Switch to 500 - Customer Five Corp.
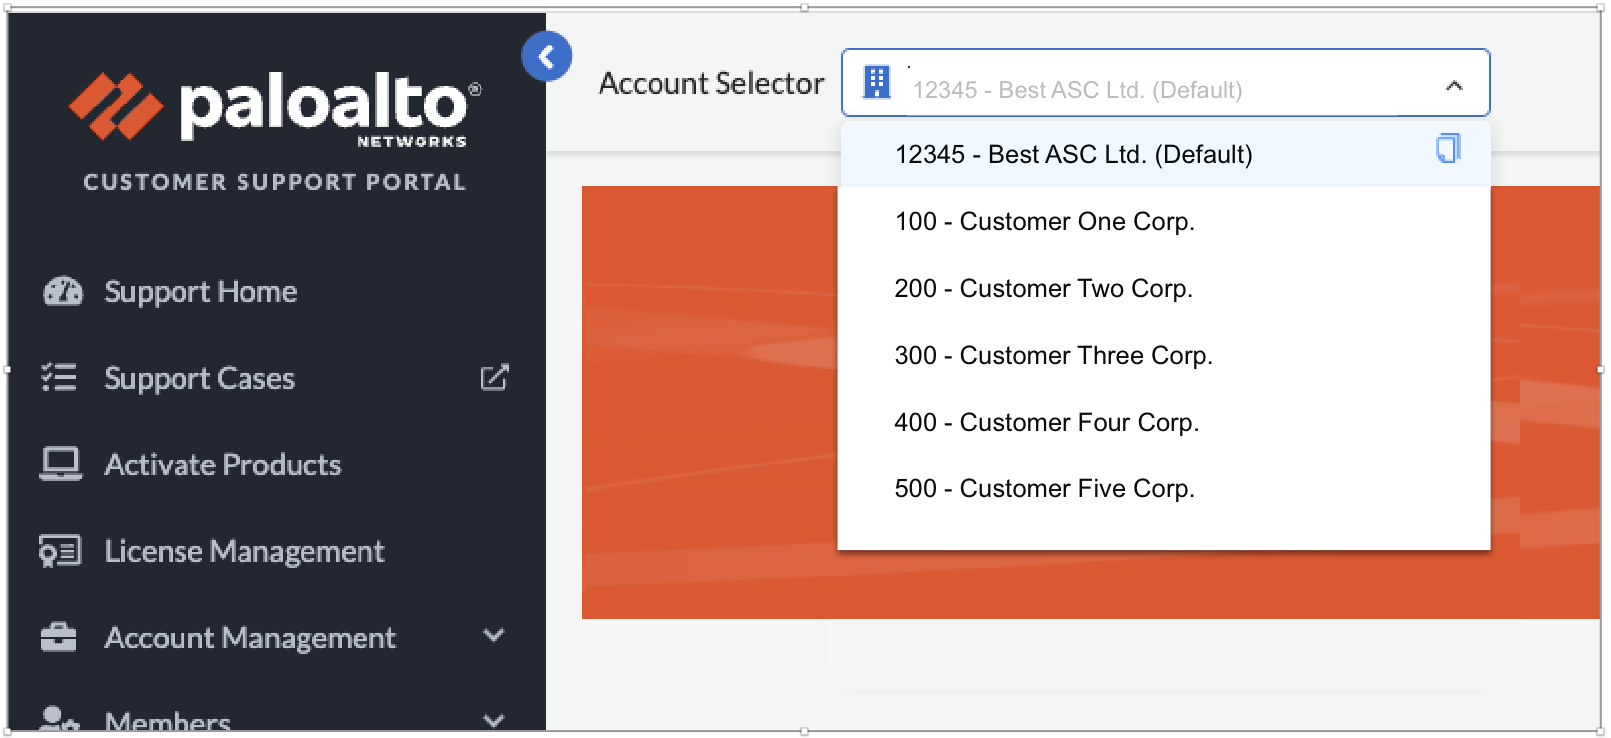 tap(1044, 489)
